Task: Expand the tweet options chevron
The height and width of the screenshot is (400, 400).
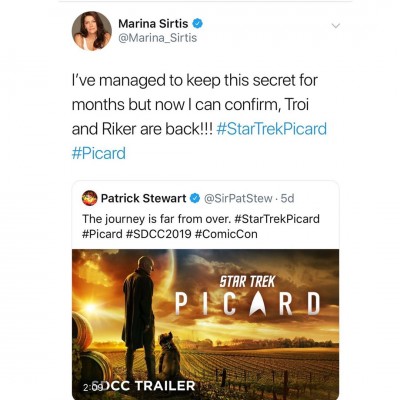Action: point(336,26)
